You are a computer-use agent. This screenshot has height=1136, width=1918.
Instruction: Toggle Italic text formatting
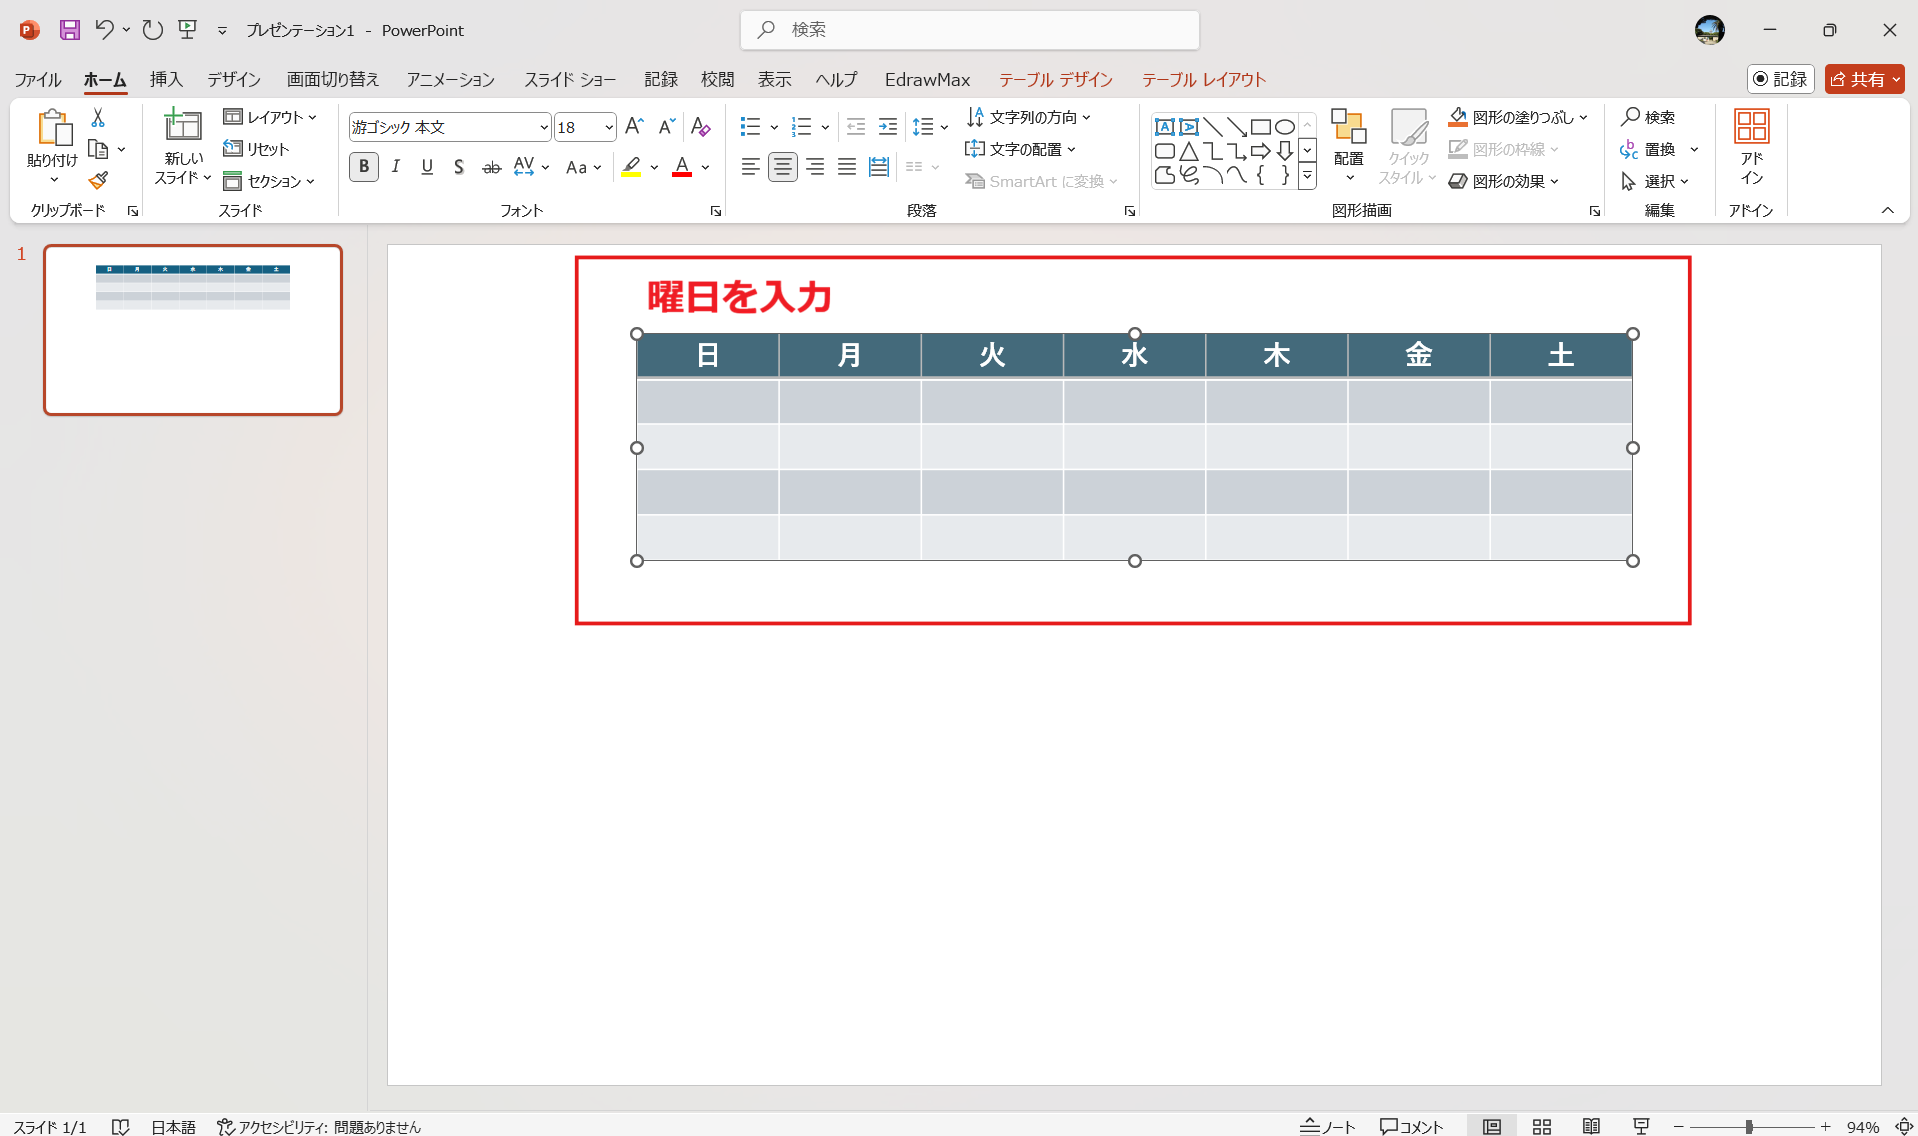(x=396, y=167)
